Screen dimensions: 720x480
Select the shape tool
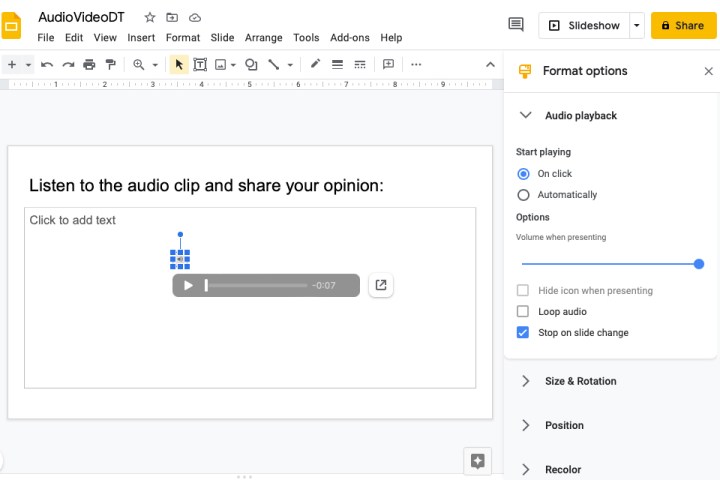pos(251,64)
